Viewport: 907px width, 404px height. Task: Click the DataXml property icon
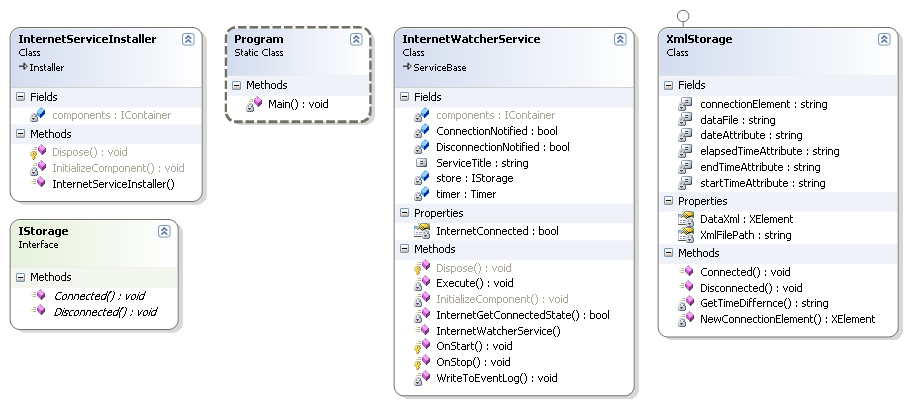686,218
